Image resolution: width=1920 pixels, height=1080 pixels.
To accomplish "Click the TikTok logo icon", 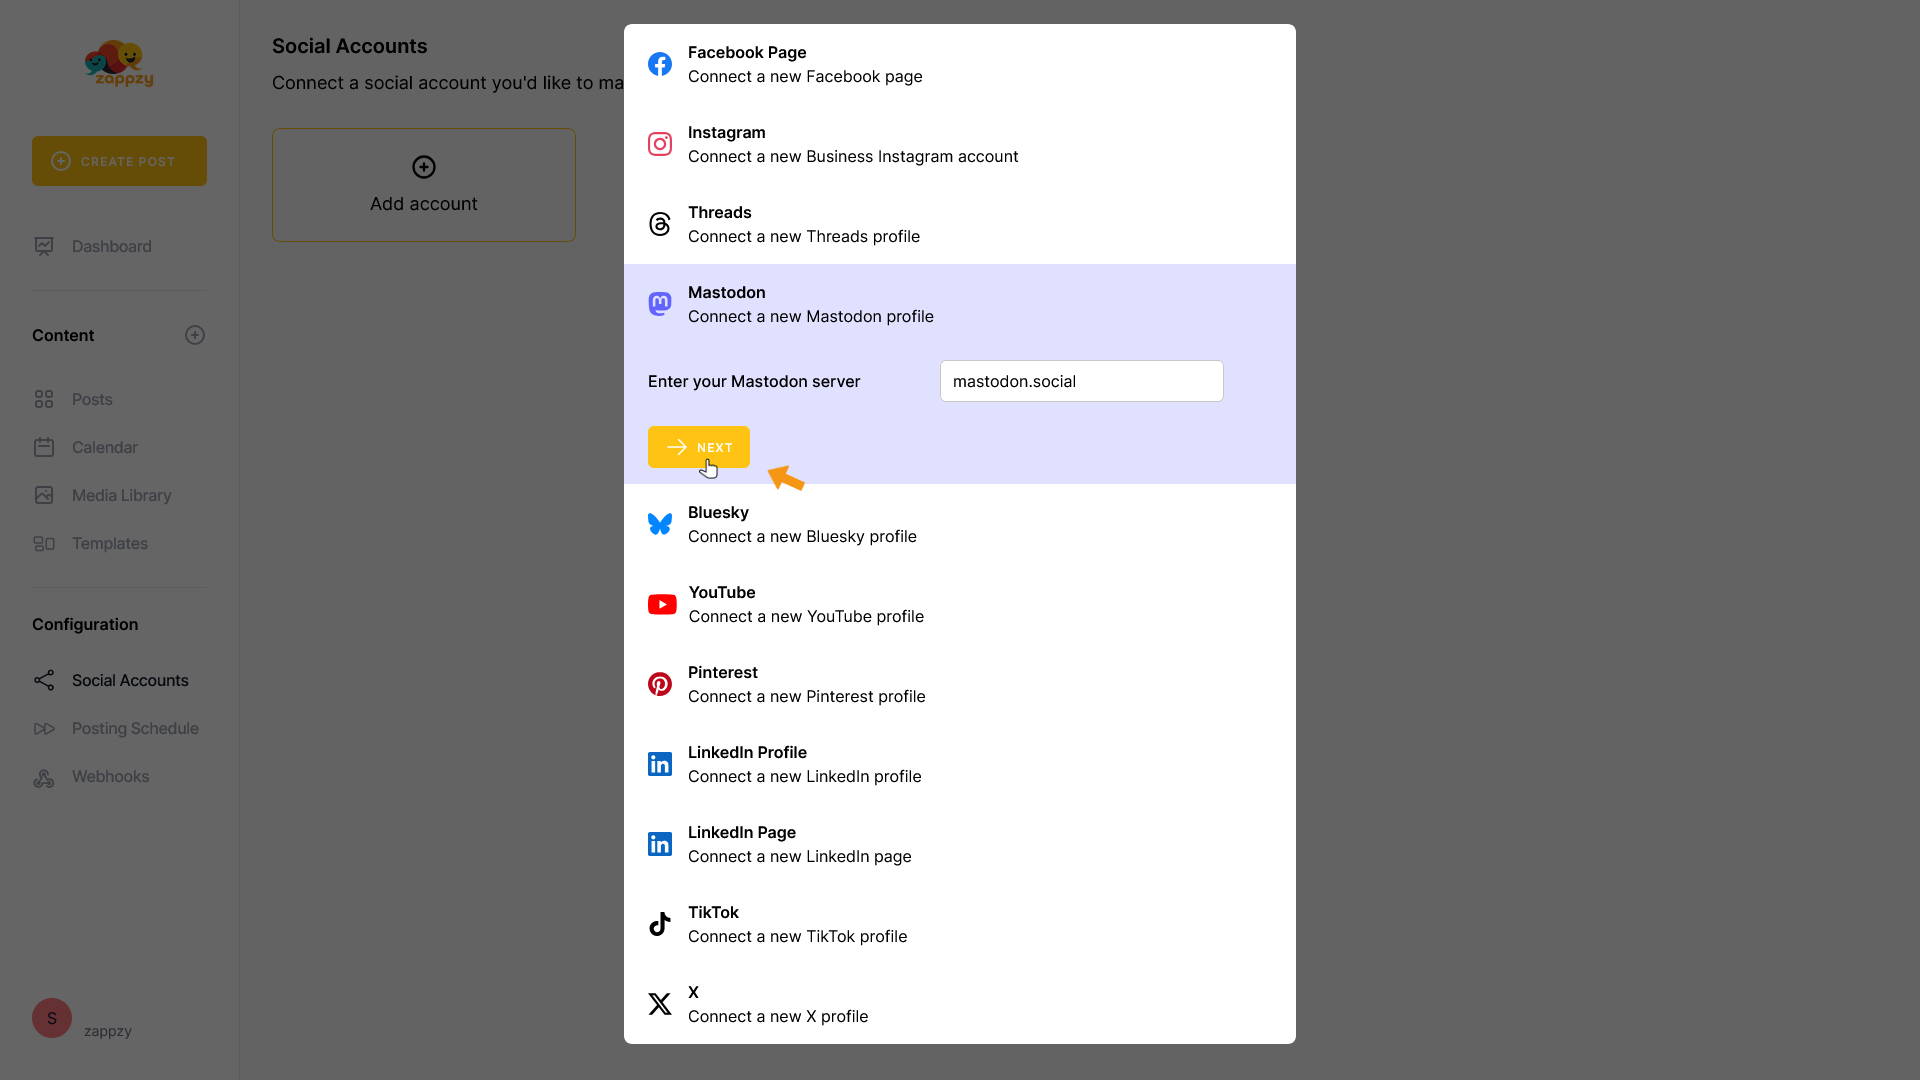I will click(660, 924).
